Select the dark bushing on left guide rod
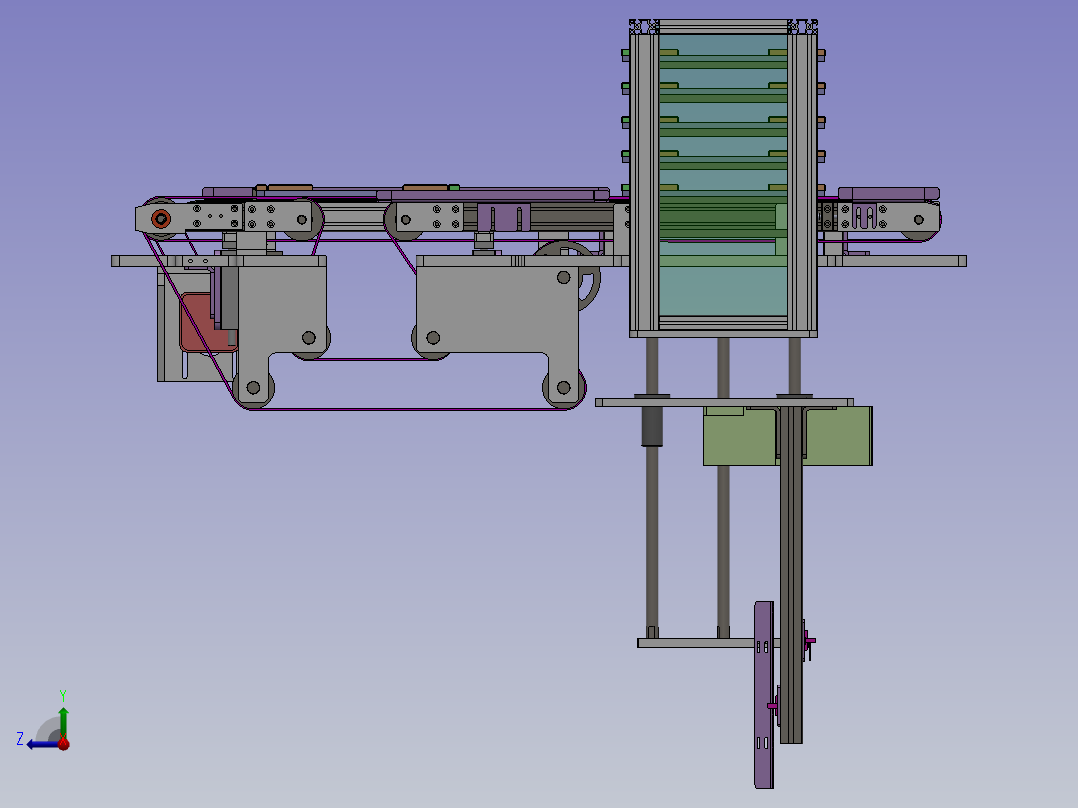This screenshot has width=1078, height=808. tap(652, 426)
